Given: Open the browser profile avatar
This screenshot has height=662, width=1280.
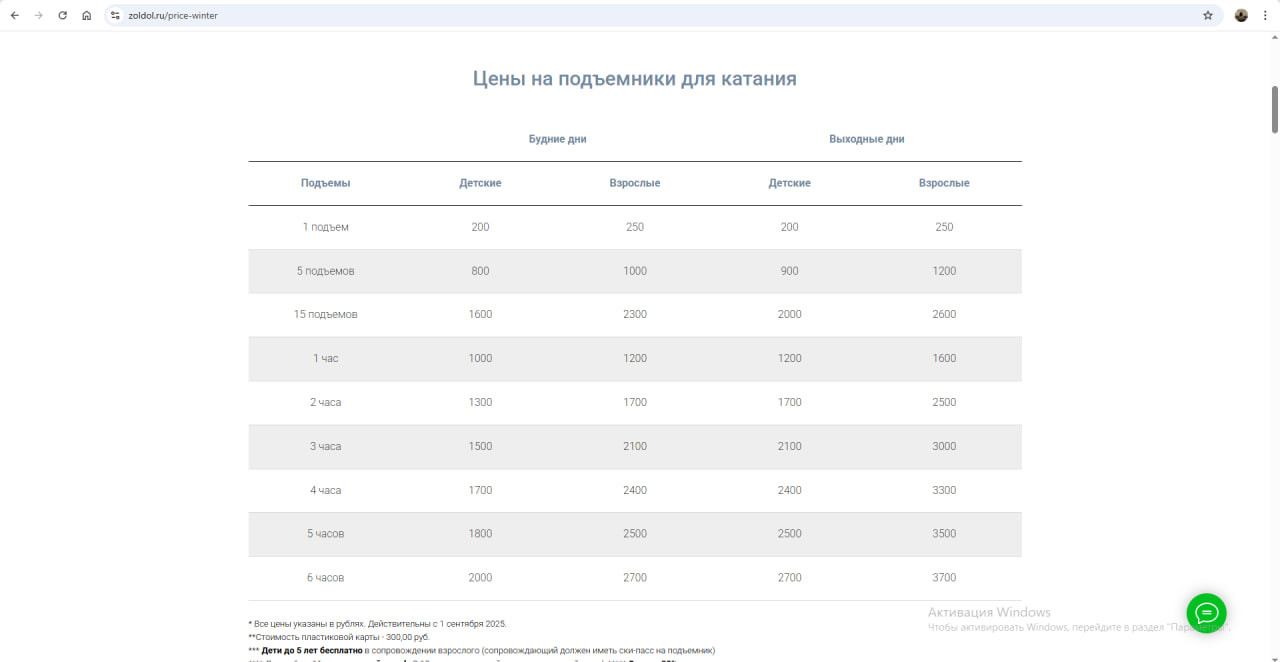Looking at the screenshot, I should [1241, 16].
